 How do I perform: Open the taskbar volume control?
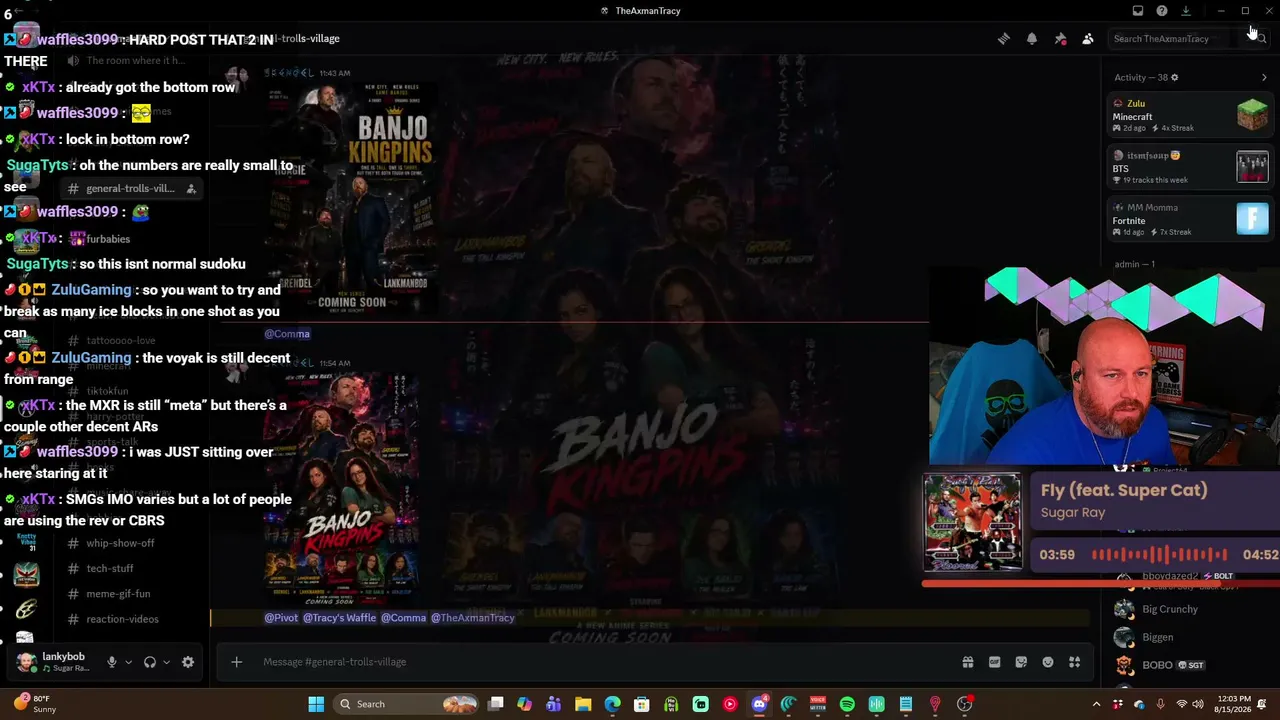tap(1199, 704)
